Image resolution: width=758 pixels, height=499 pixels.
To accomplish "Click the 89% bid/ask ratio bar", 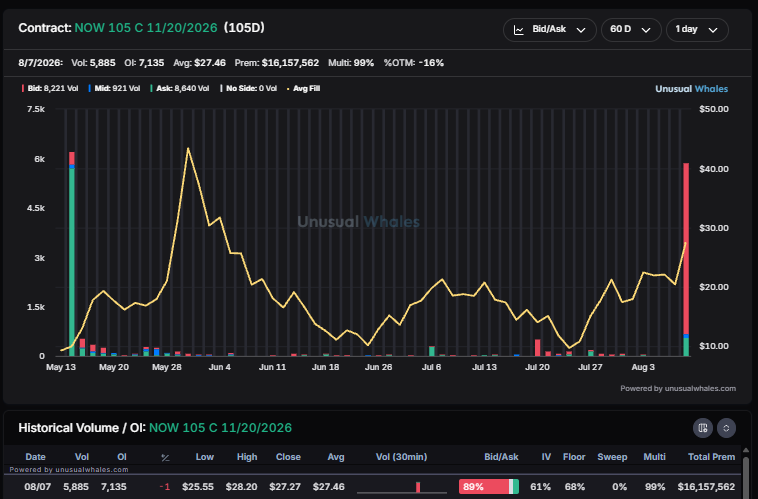I will coord(489,487).
